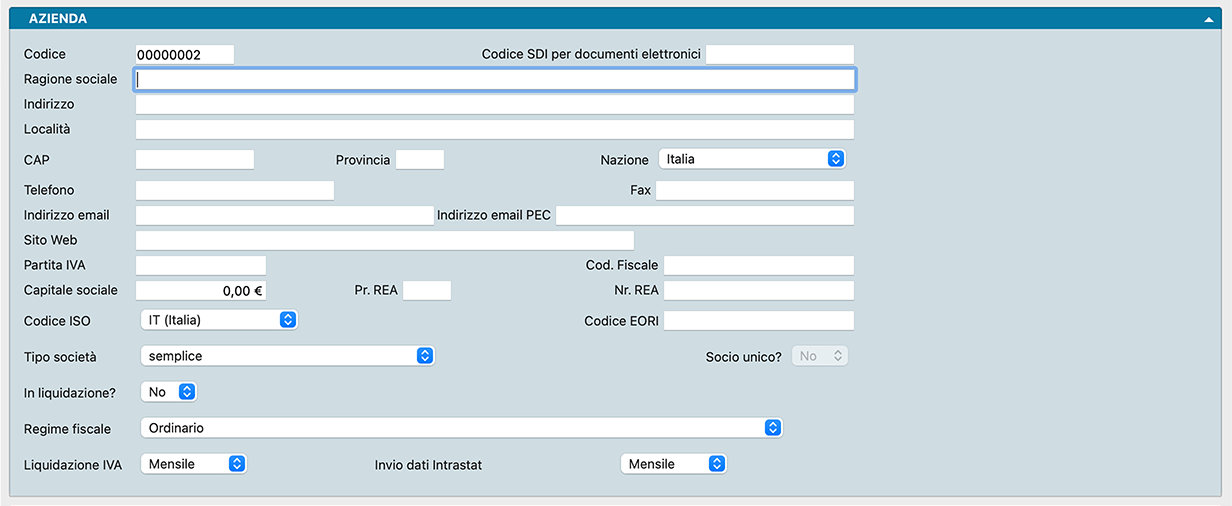
Task: Open the In liquidazione? selector
Action: 169,392
